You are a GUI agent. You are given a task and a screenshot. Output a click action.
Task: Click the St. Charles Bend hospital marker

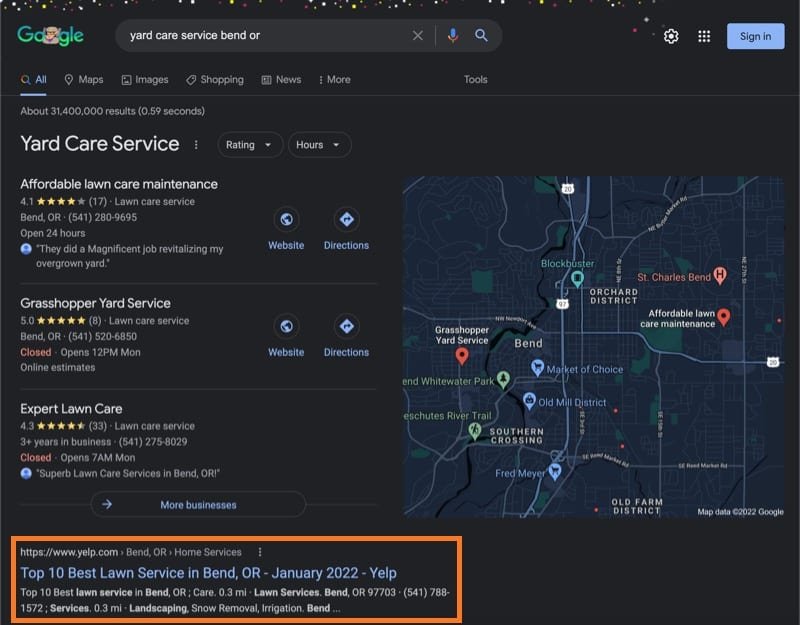[x=720, y=276]
